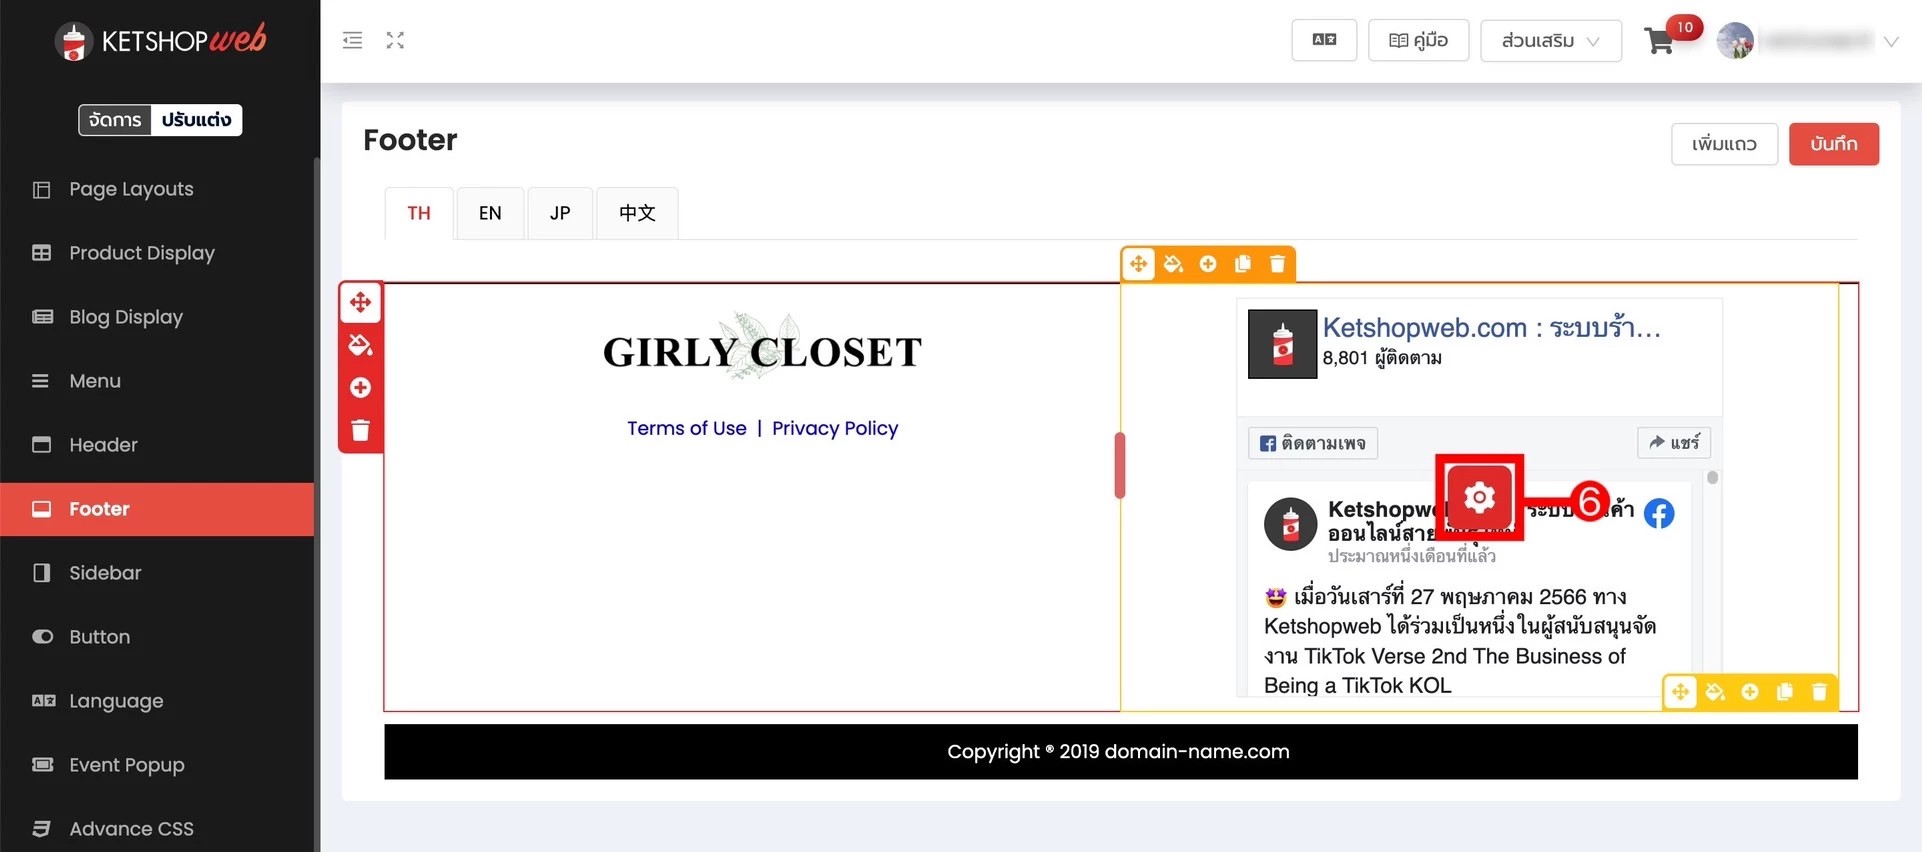Collapse the sidebar with the menu-fold icon

click(x=352, y=41)
